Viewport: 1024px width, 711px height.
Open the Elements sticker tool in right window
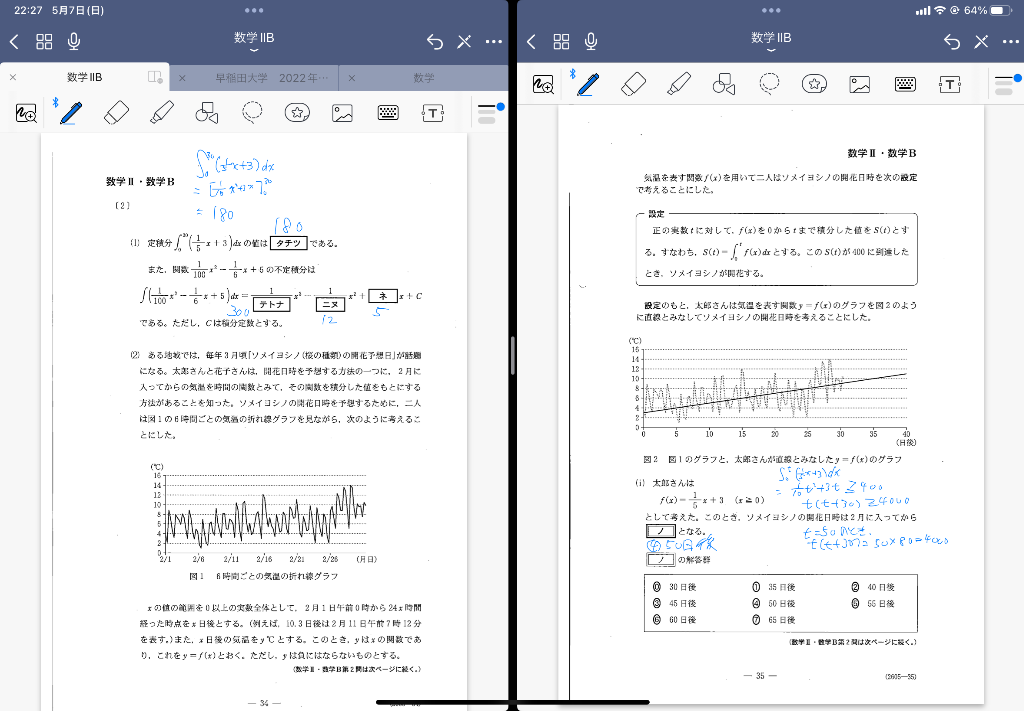click(x=814, y=84)
